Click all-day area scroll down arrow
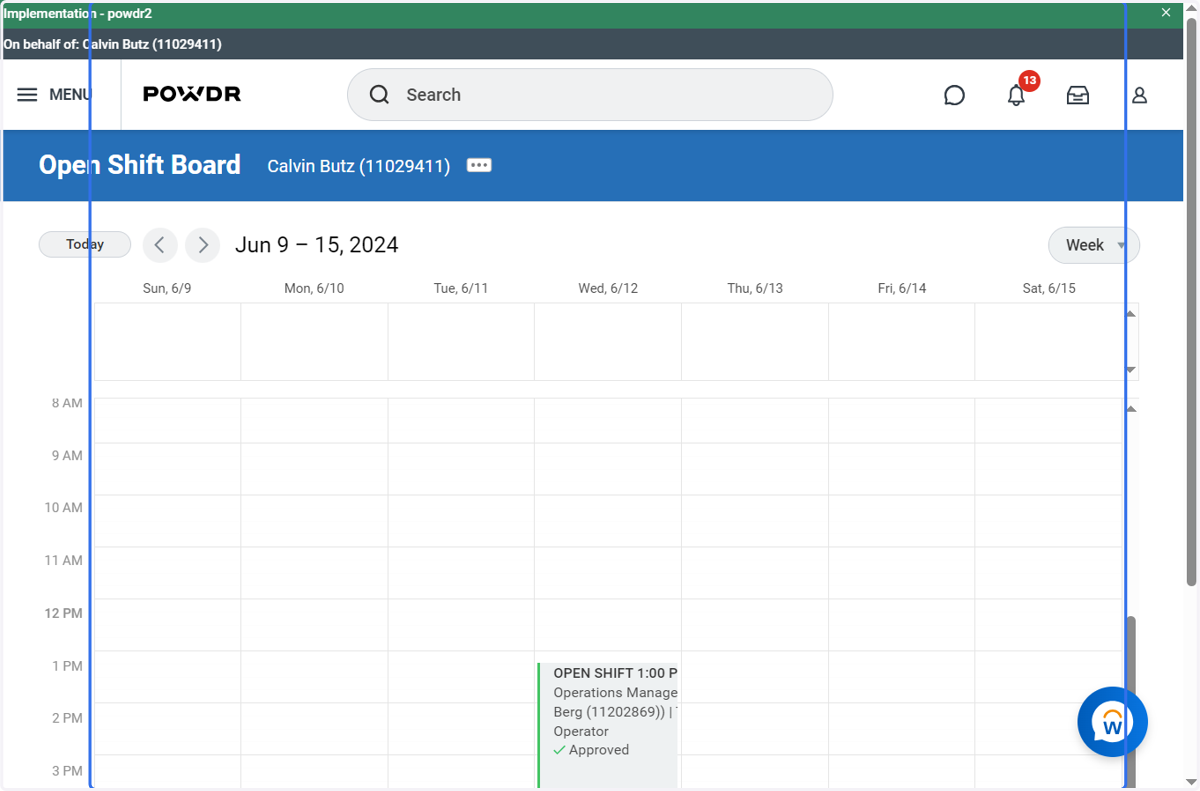Viewport: 1200px width, 791px height. (1131, 370)
